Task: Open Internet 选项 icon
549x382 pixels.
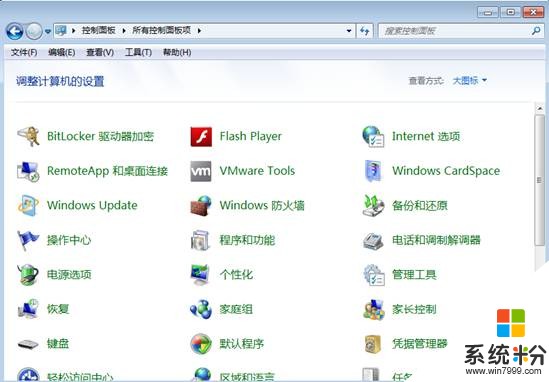Action: (373, 136)
